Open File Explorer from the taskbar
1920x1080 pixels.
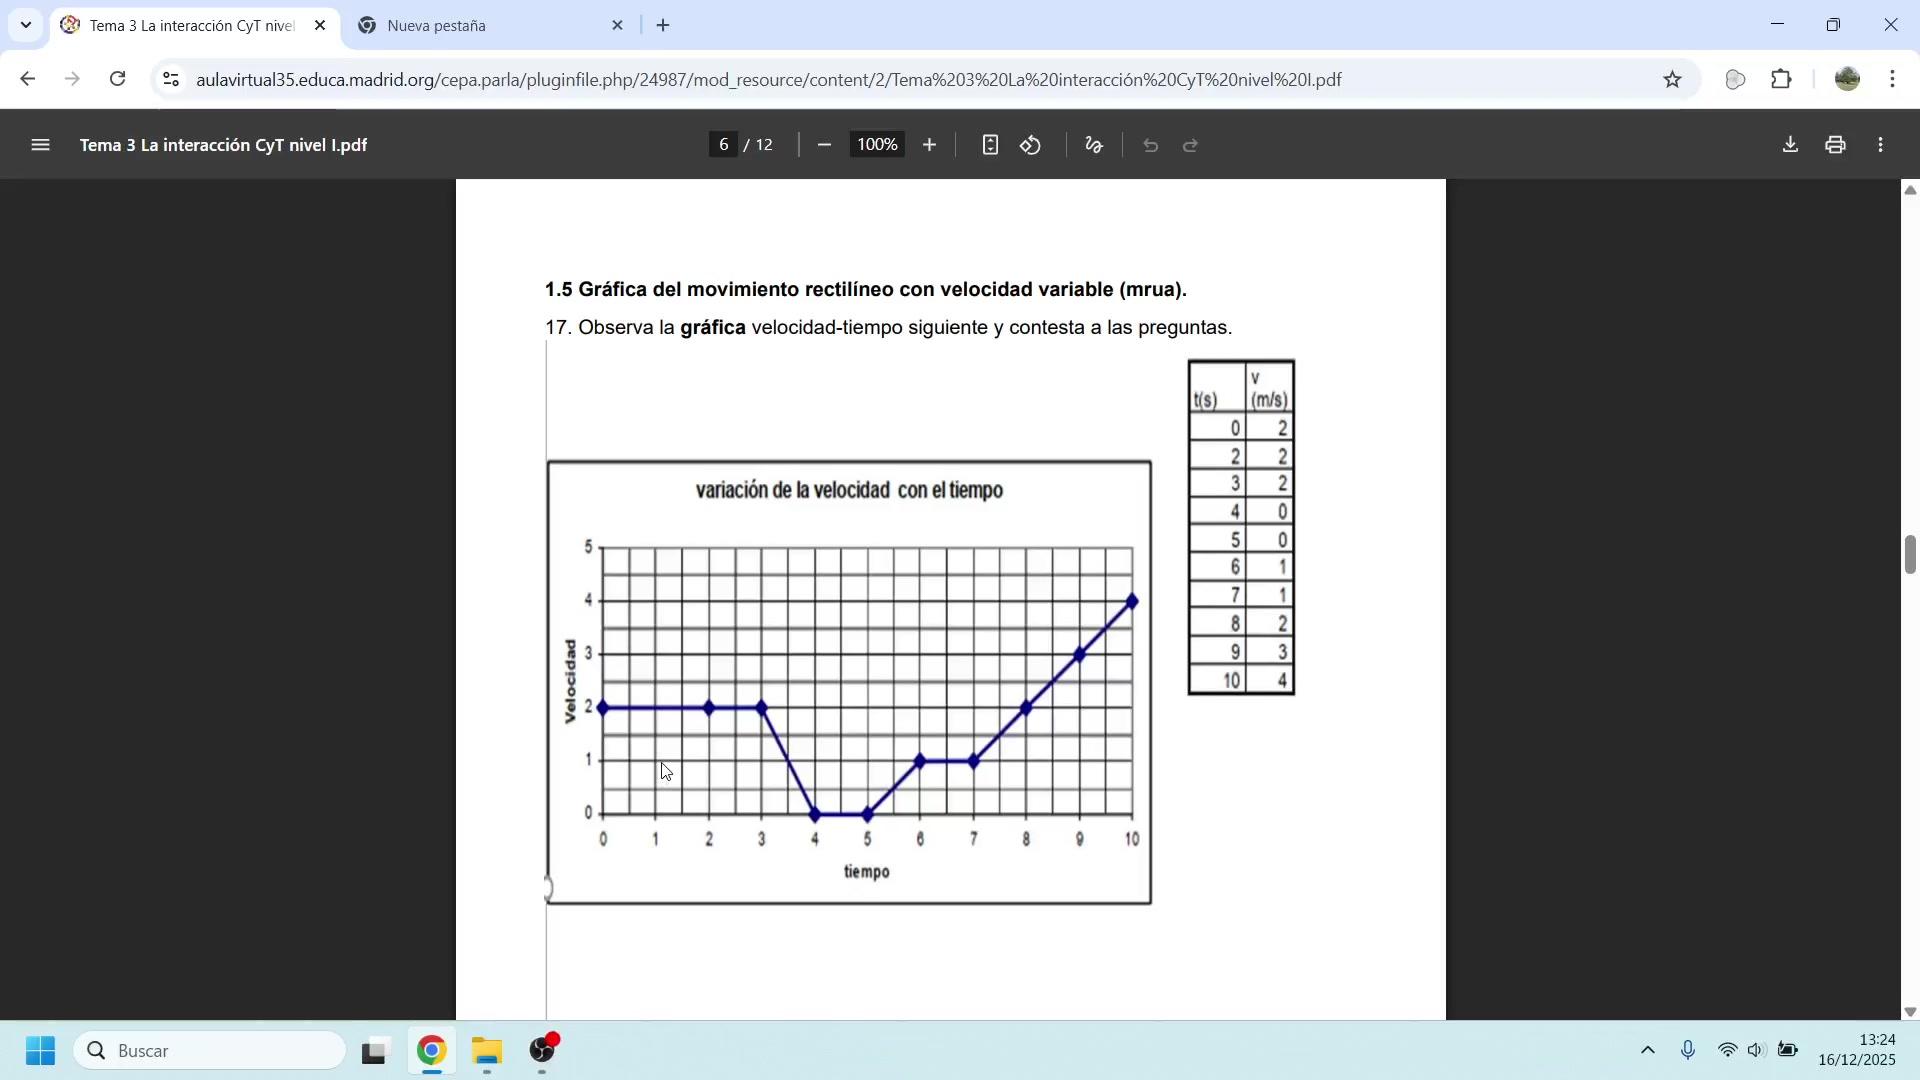coord(487,1051)
